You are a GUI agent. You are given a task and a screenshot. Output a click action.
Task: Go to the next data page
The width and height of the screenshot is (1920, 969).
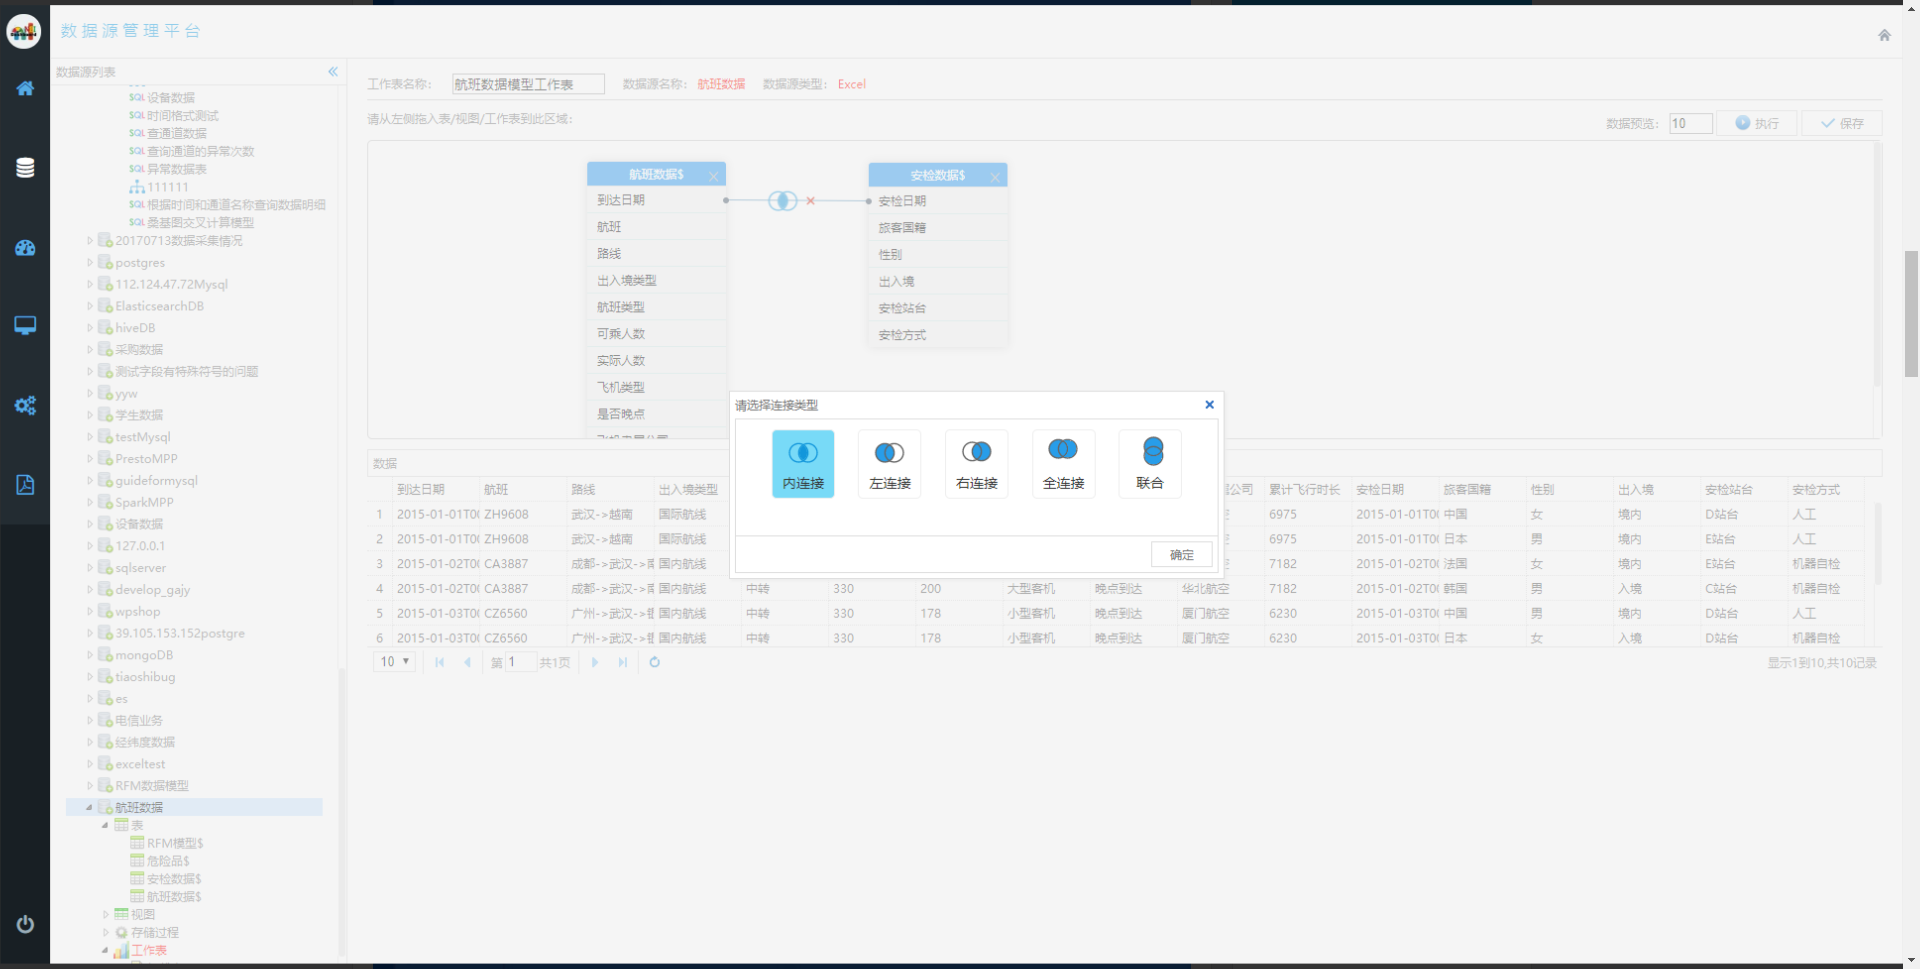tap(595, 662)
